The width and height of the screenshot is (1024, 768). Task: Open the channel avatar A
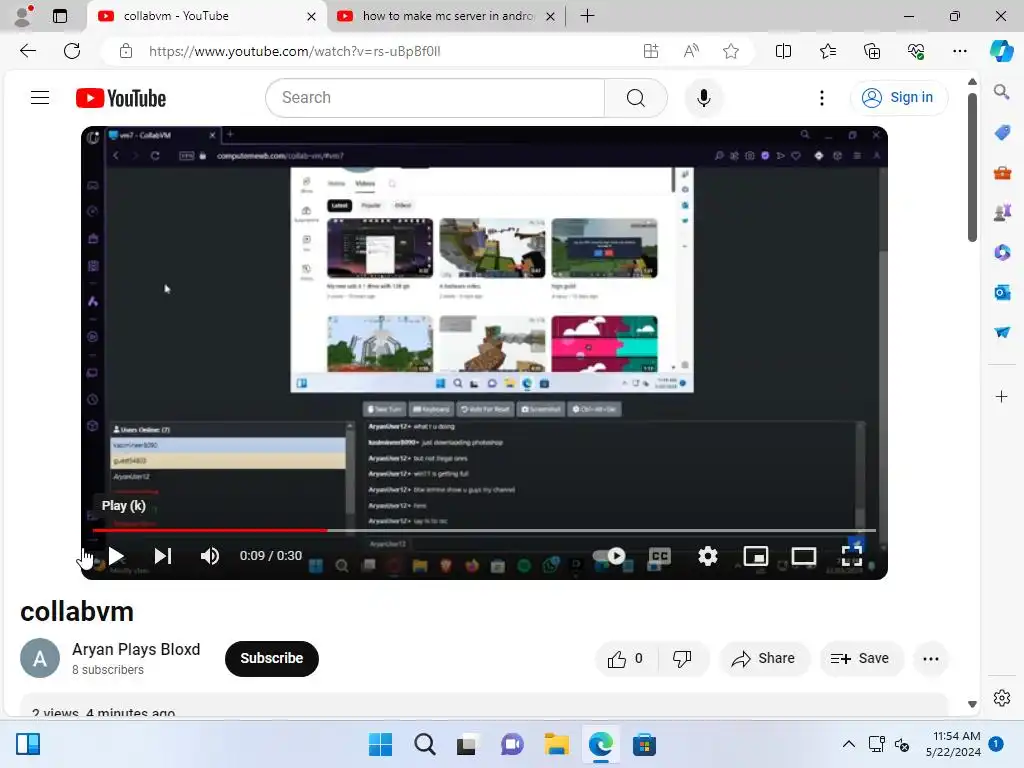(40, 658)
